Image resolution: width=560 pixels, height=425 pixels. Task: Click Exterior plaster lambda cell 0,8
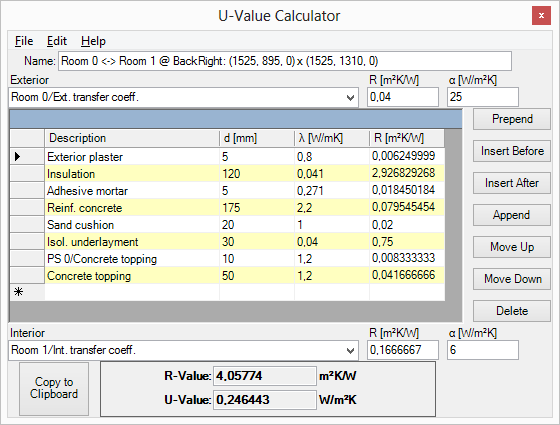click(332, 156)
